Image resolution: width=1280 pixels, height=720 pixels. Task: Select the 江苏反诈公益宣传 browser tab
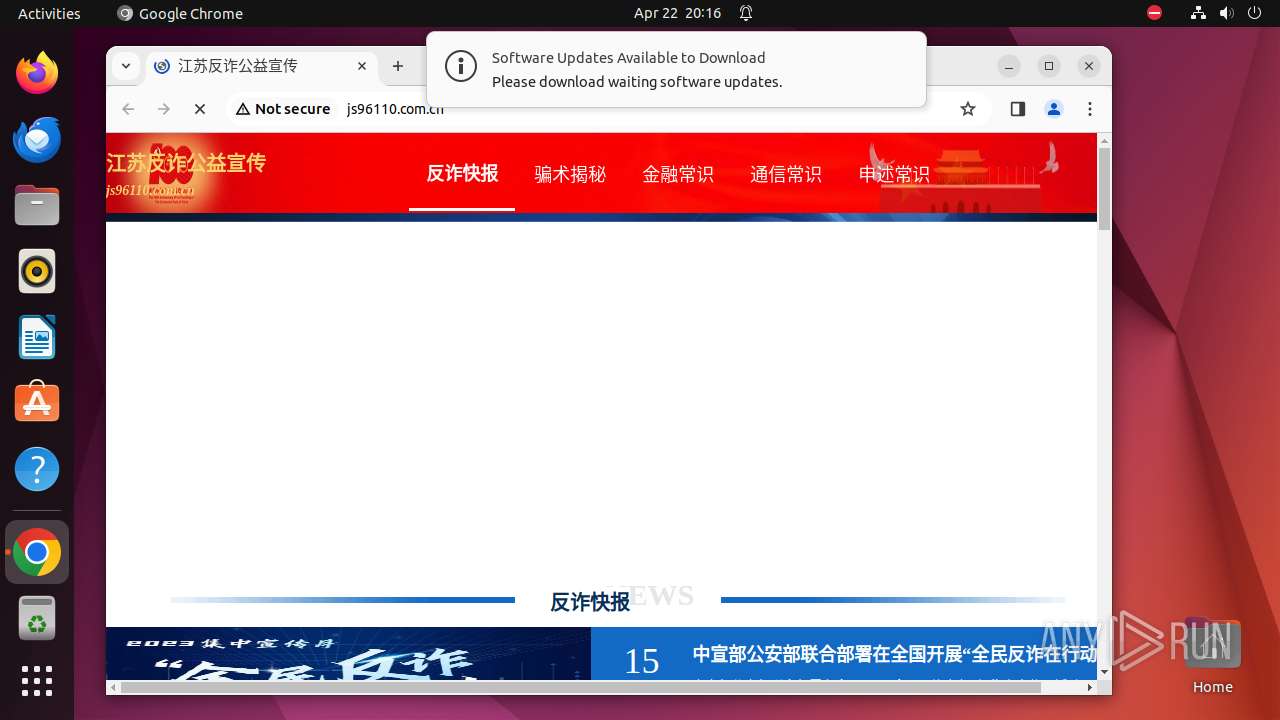[262, 66]
